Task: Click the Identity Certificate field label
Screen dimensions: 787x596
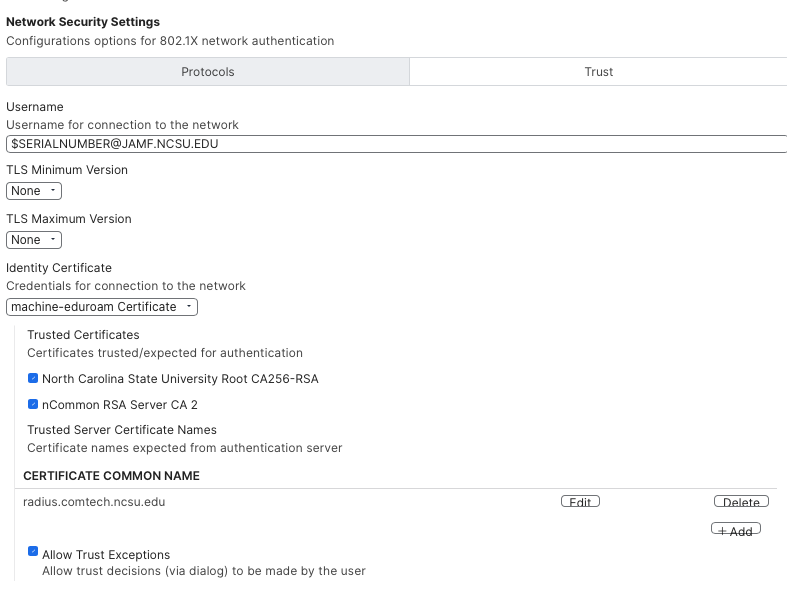Action: pos(59,268)
